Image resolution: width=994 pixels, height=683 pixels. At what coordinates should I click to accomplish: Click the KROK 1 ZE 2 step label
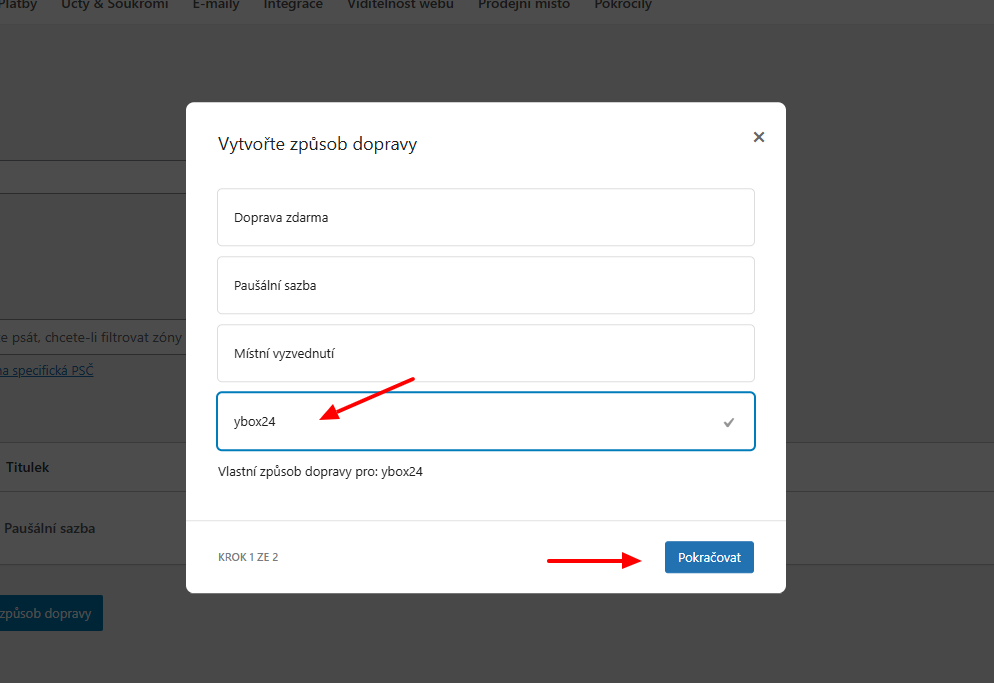pos(248,557)
